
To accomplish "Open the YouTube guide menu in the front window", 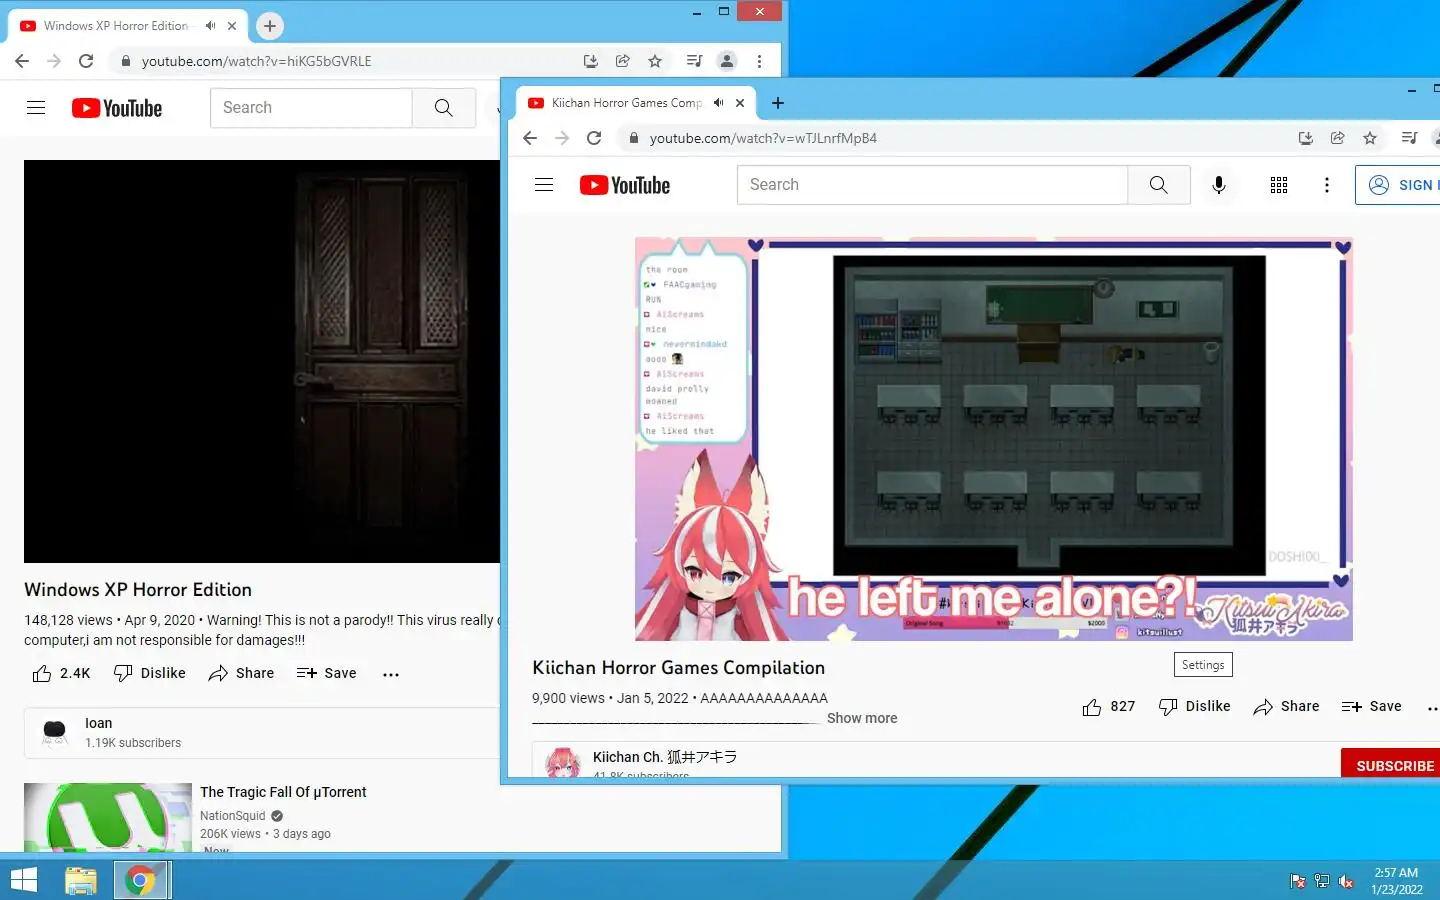I will pyautogui.click(x=544, y=185).
